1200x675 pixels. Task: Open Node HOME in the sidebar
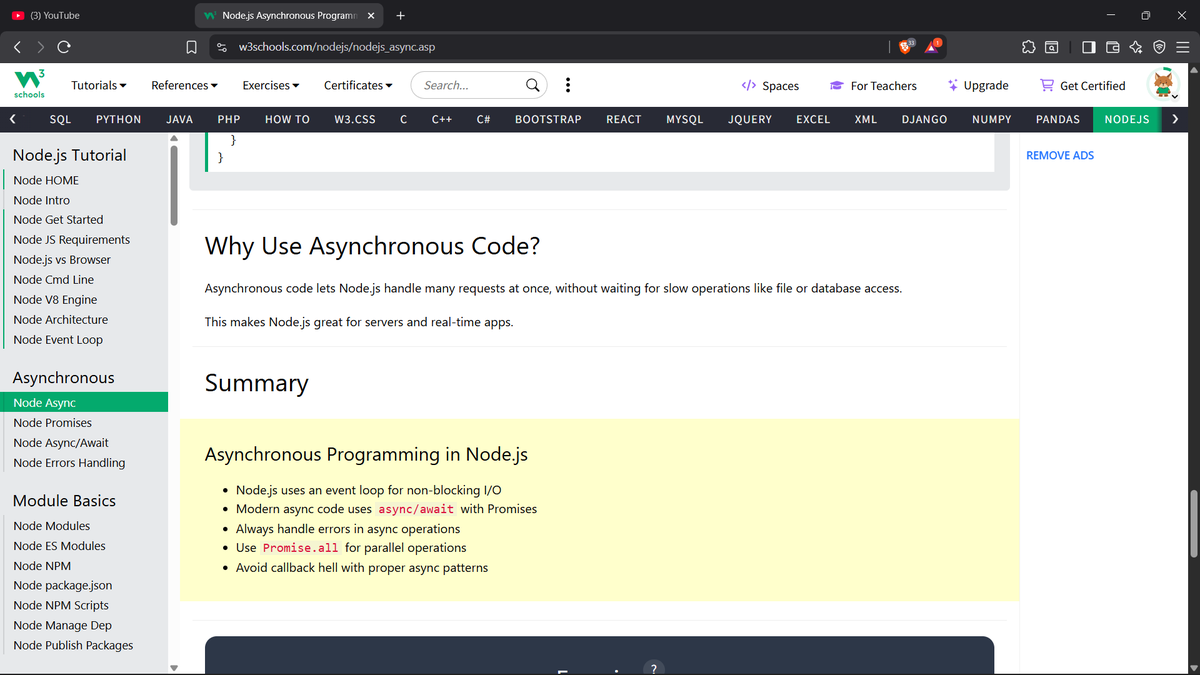[46, 180]
